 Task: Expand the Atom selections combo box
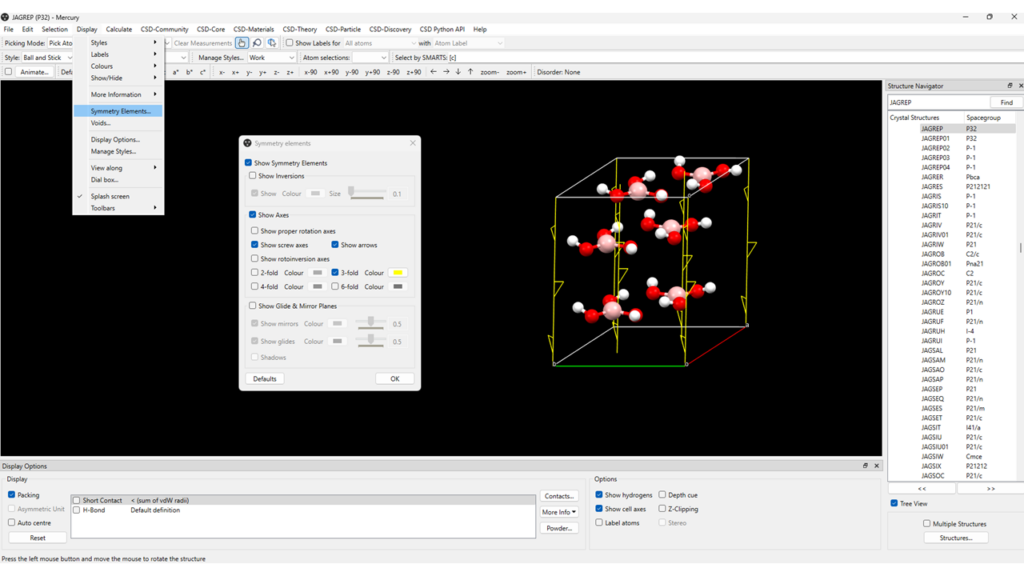(x=369, y=58)
